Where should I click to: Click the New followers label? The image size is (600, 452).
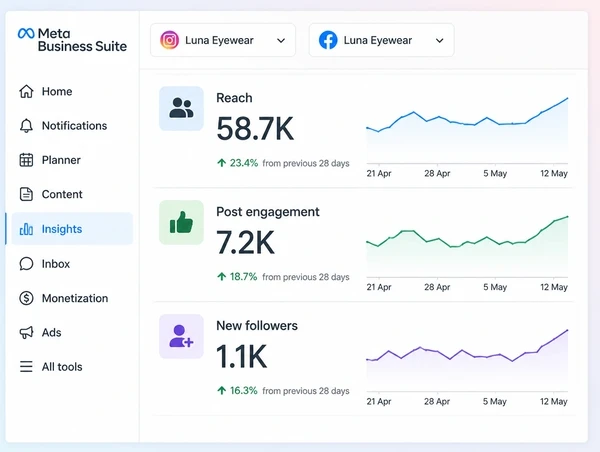(x=257, y=326)
